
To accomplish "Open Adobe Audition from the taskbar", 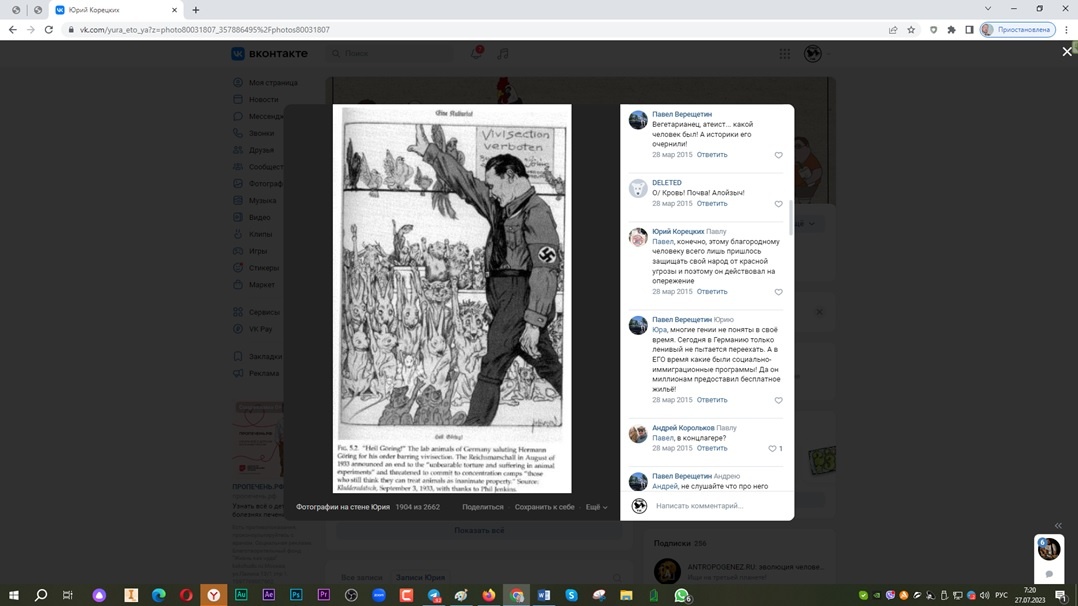I will [x=241, y=595].
